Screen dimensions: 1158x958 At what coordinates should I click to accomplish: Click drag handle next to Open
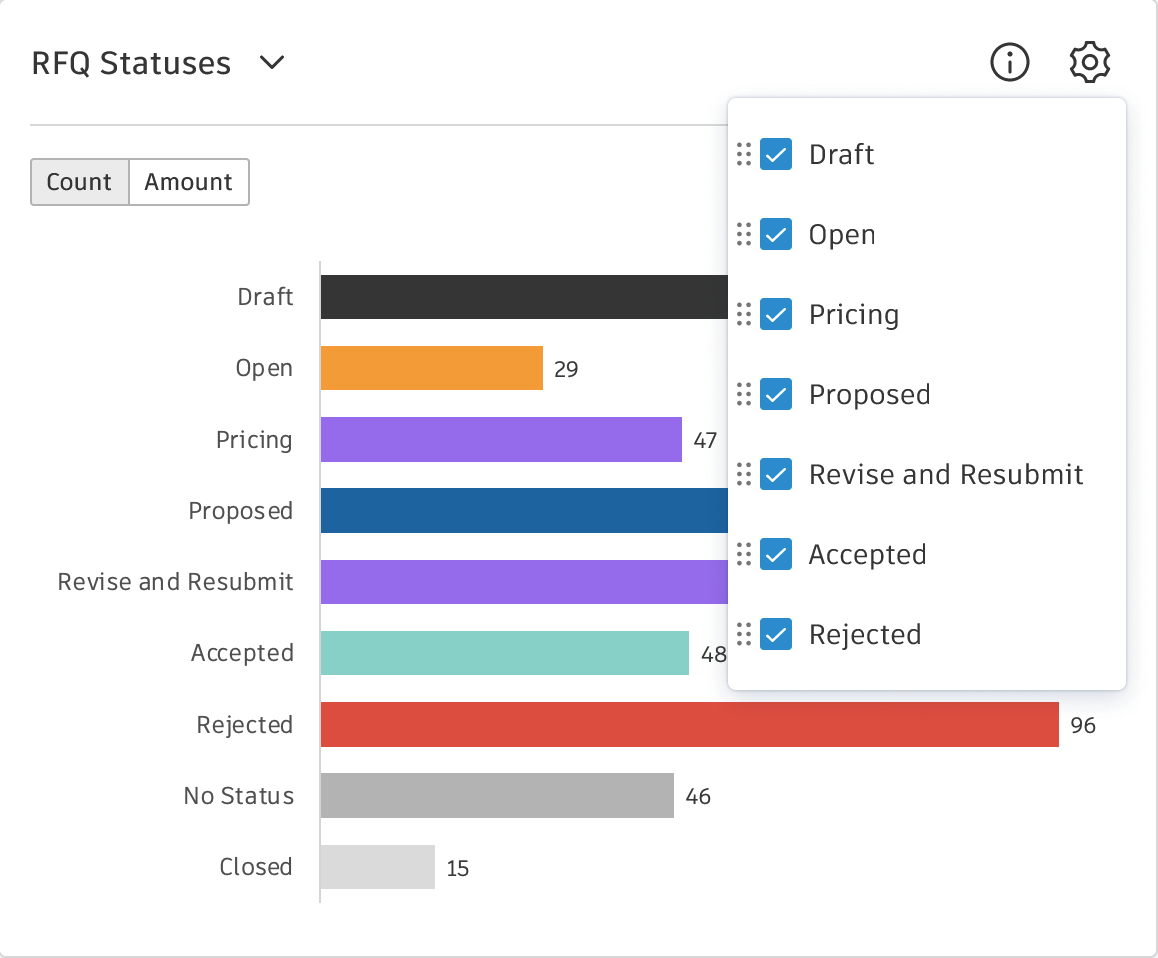pos(743,234)
